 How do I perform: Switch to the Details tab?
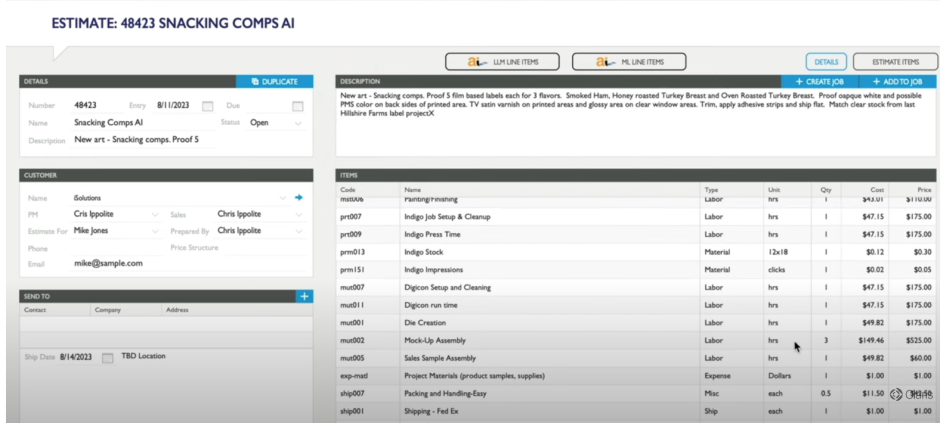click(825, 62)
